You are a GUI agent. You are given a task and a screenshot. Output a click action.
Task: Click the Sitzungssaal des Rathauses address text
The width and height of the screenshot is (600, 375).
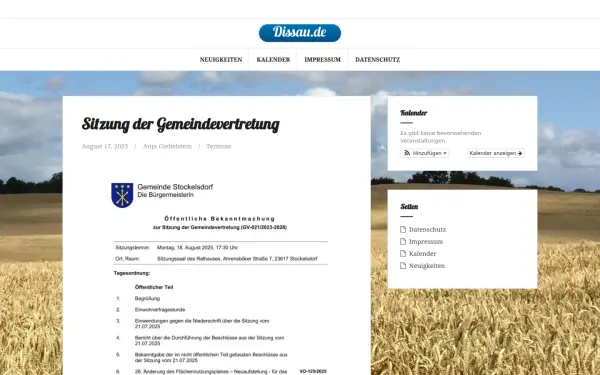click(237, 259)
